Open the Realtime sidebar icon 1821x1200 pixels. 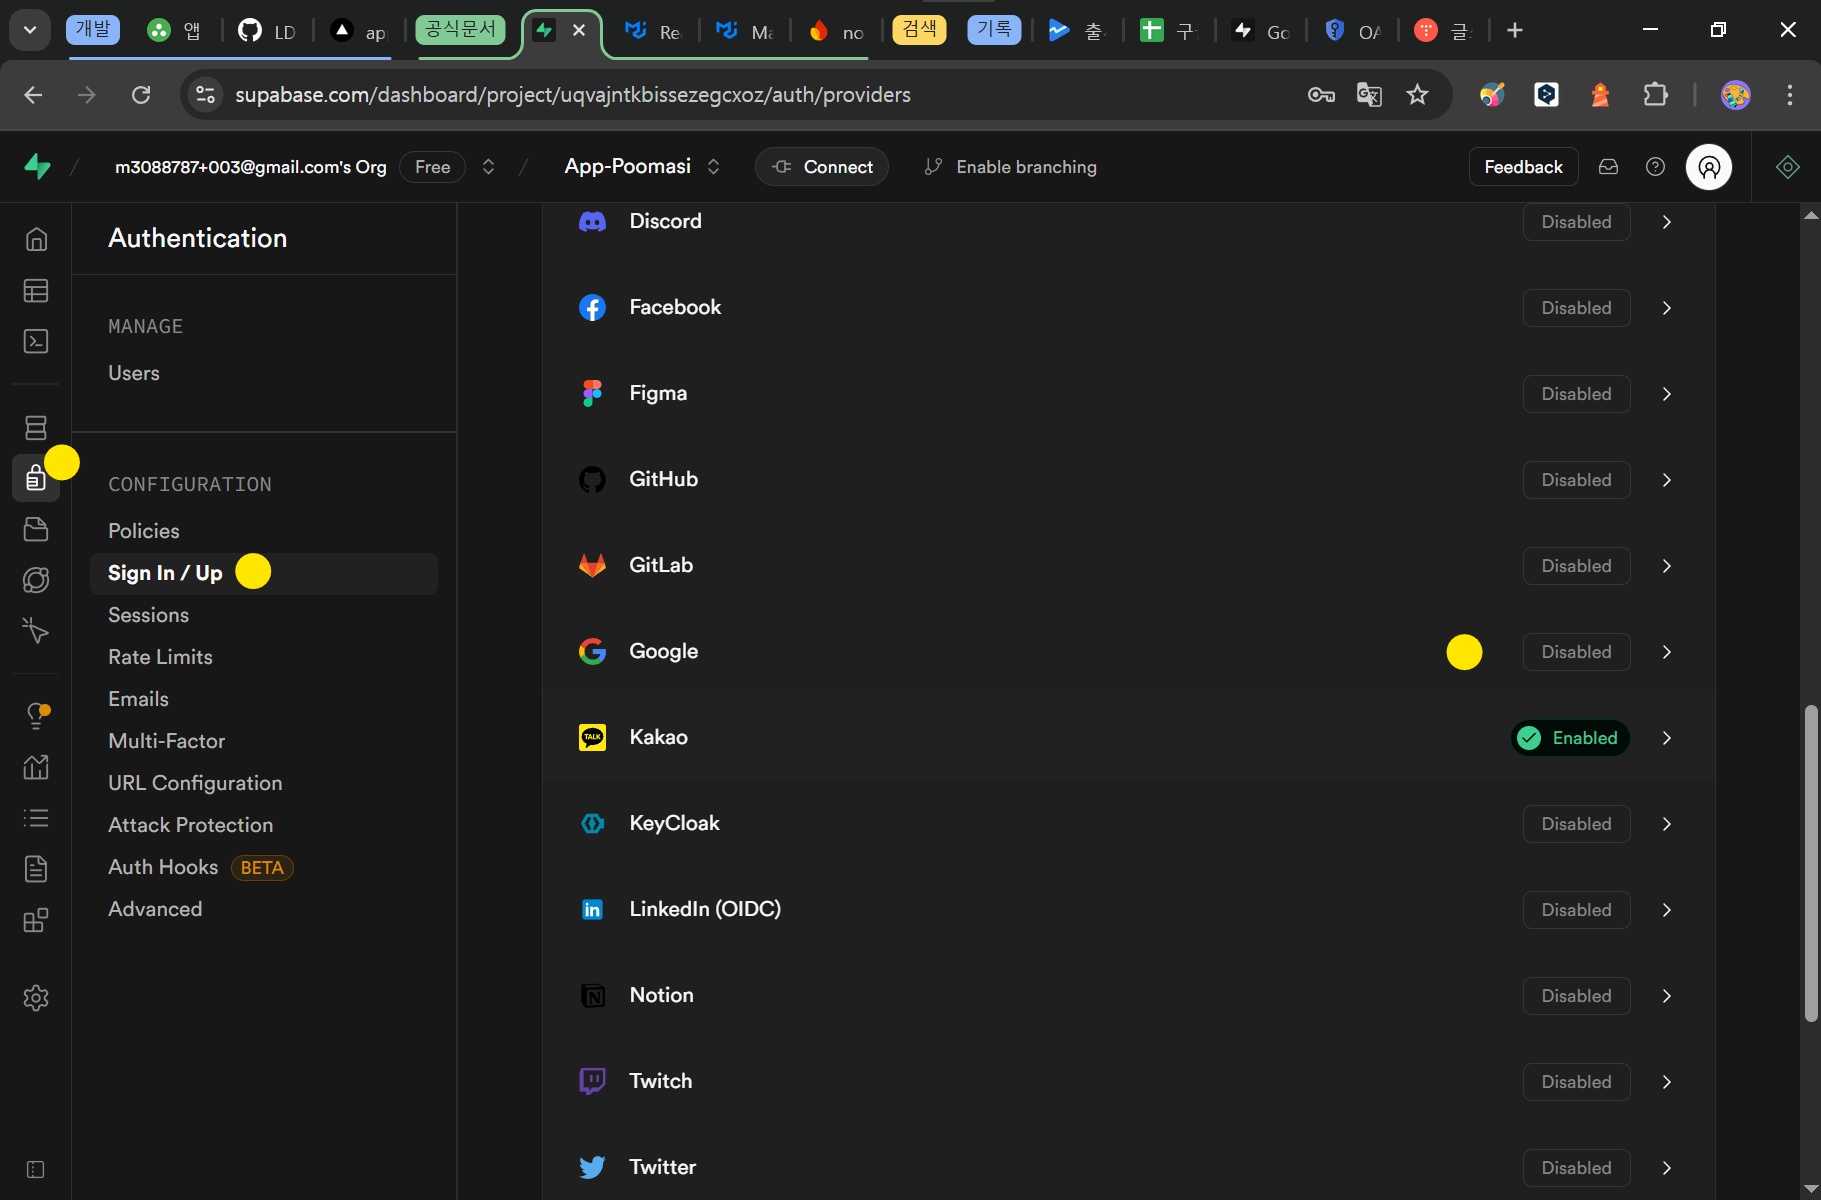pos(36,631)
